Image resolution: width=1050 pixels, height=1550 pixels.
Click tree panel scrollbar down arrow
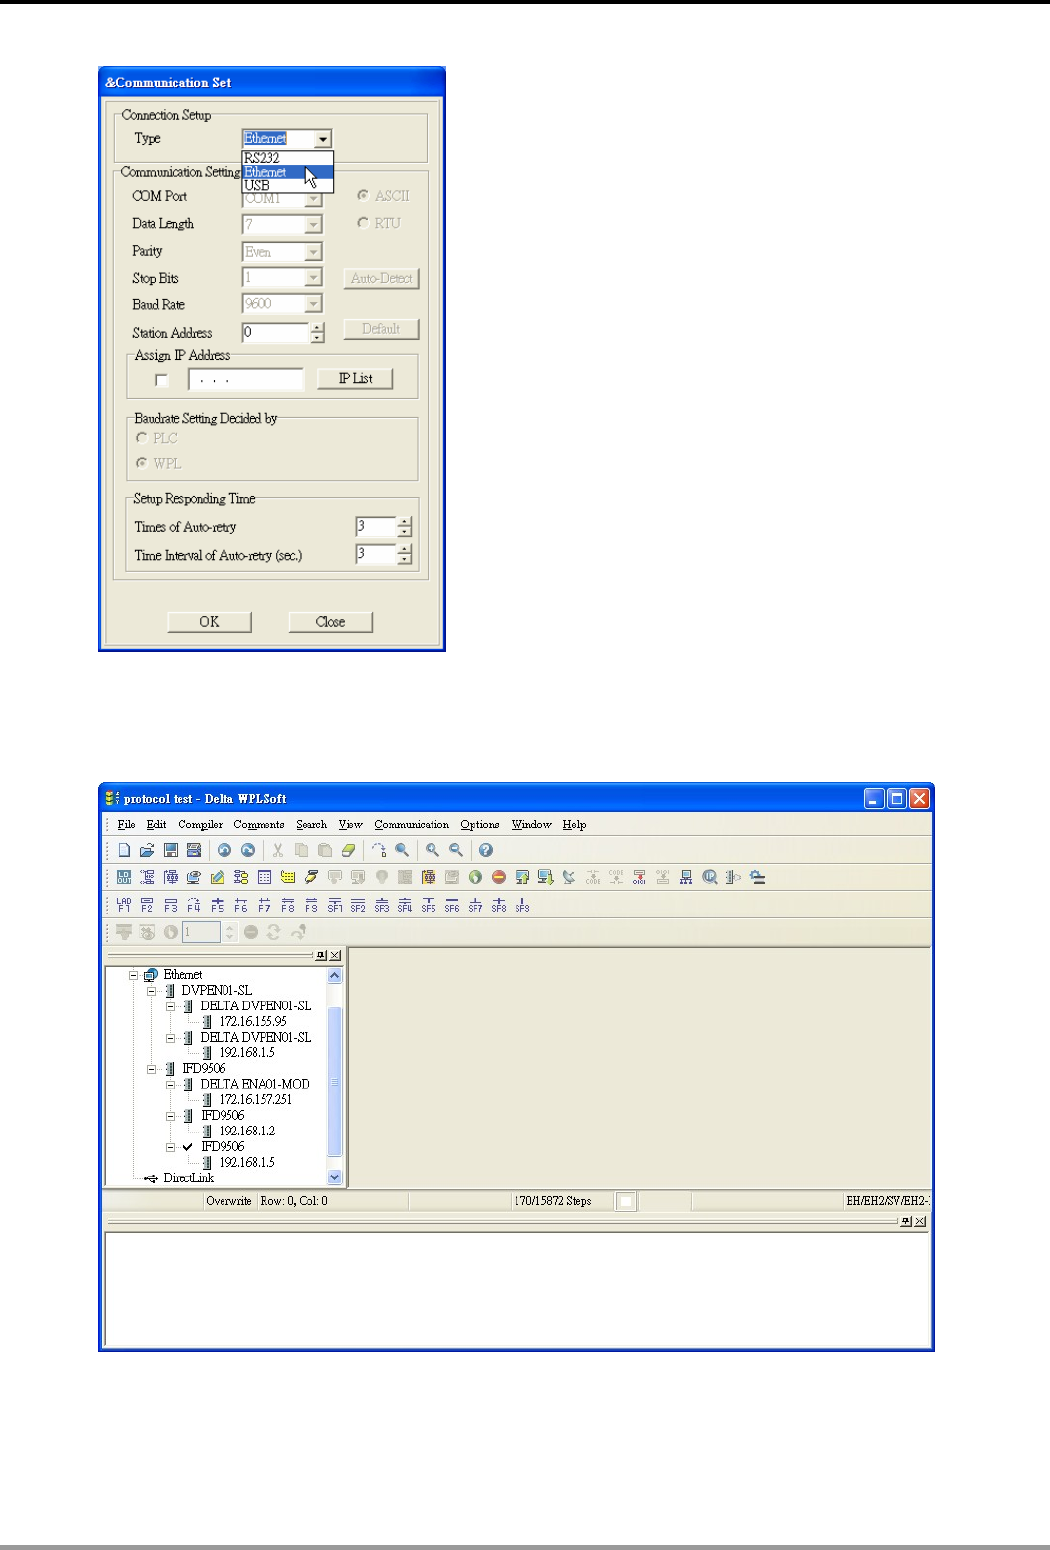[x=335, y=1178]
